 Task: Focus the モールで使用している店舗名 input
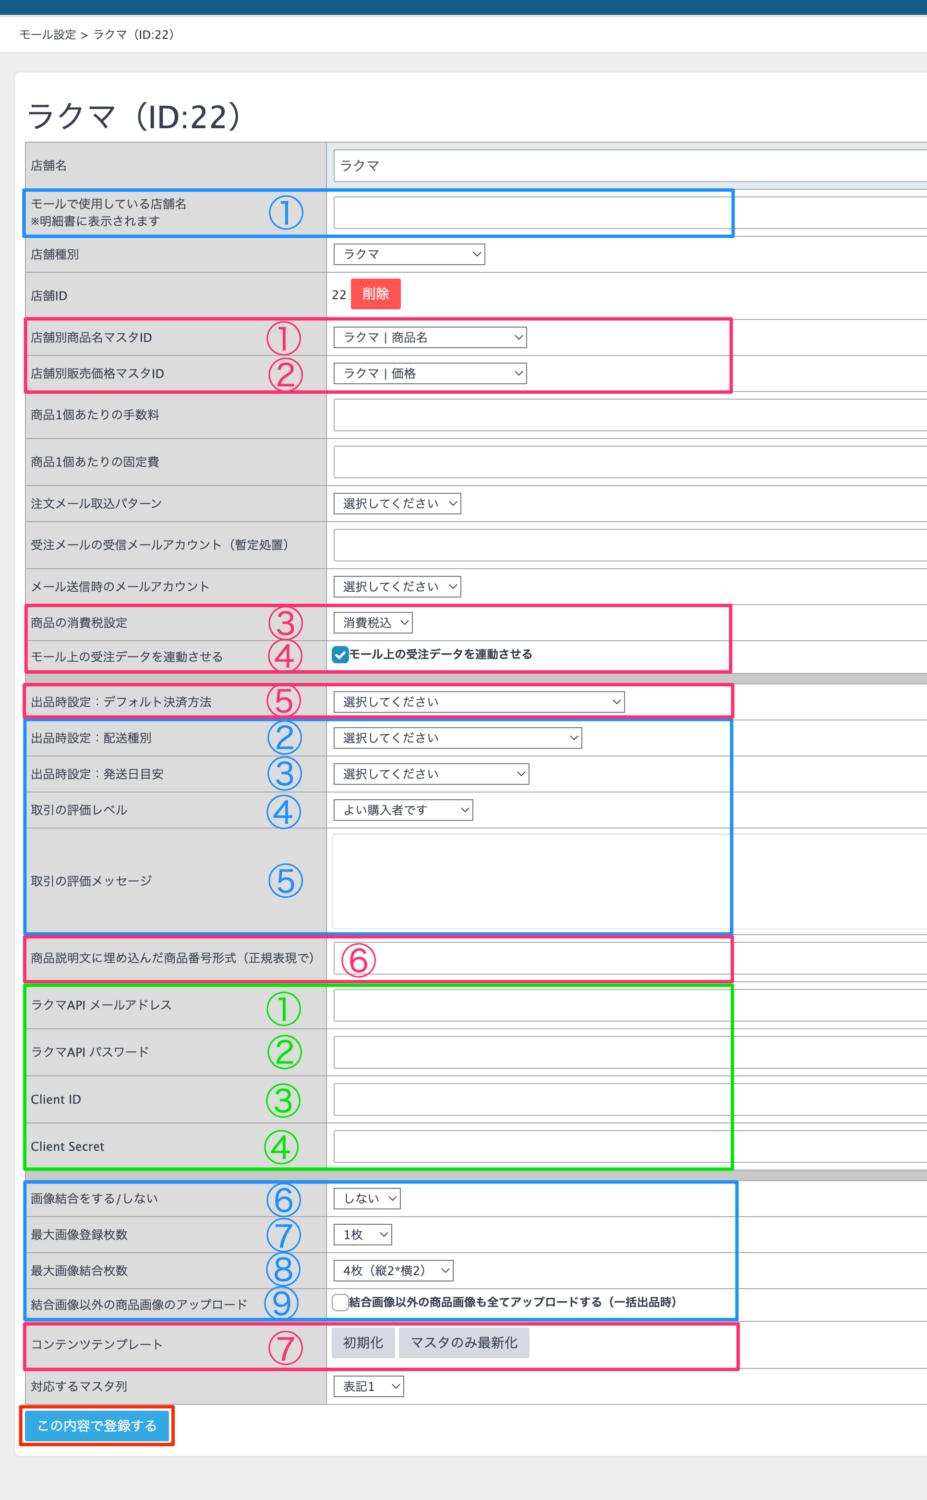click(630, 213)
